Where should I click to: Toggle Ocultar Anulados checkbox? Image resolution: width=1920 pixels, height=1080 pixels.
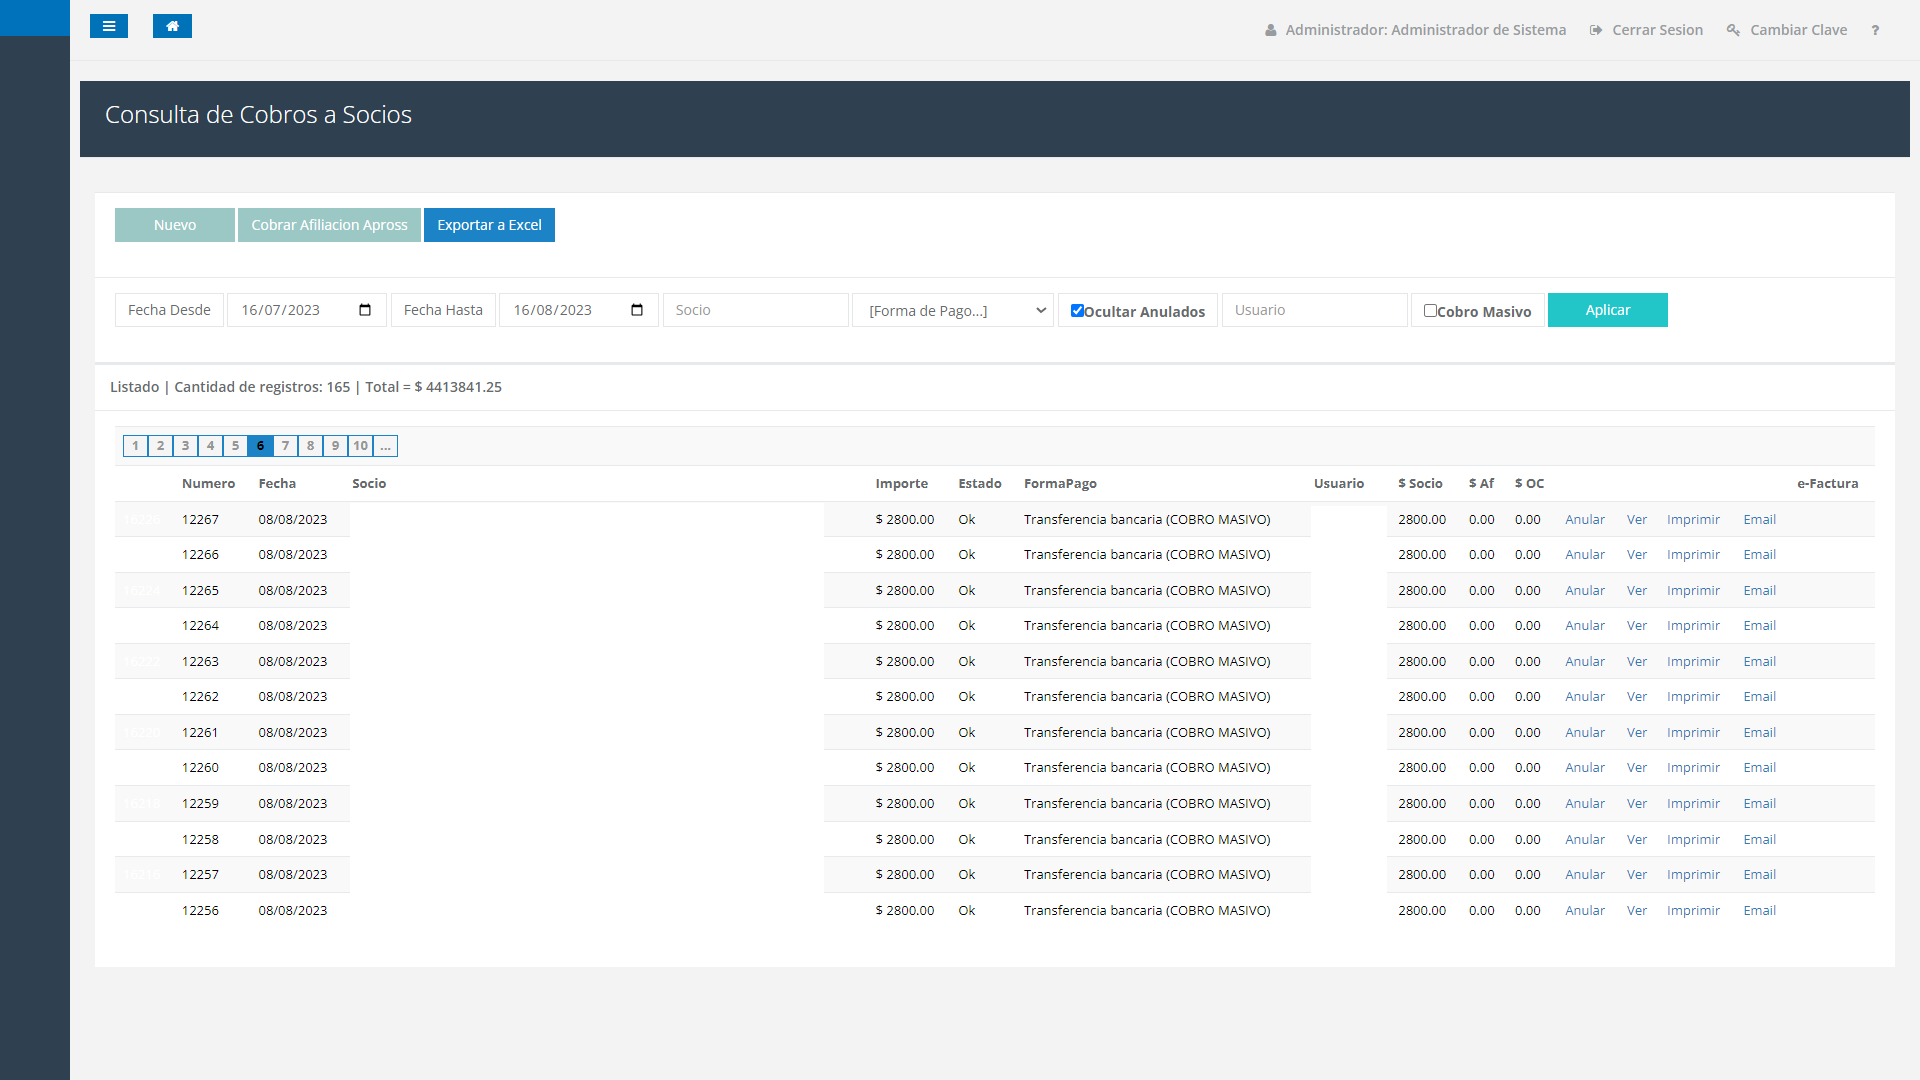[x=1077, y=310]
